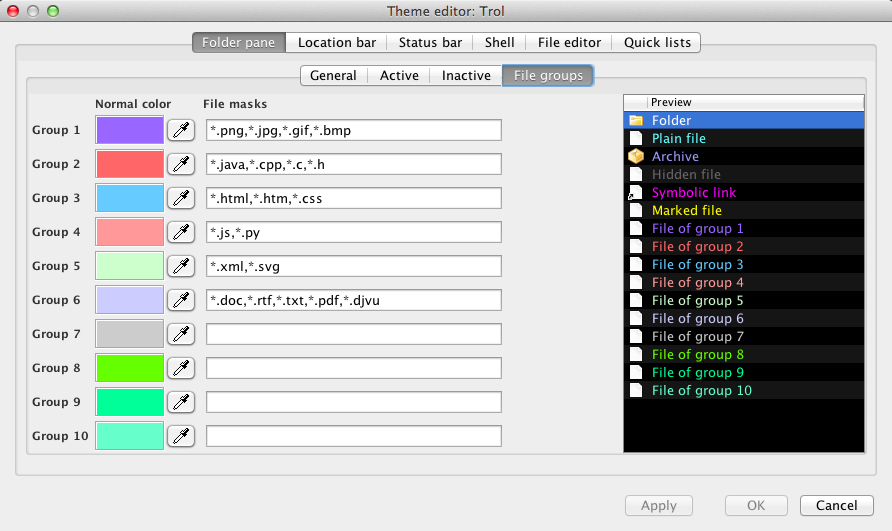The width and height of the screenshot is (892, 531).
Task: Focus the empty Group 10 file mask field
Action: coord(354,436)
